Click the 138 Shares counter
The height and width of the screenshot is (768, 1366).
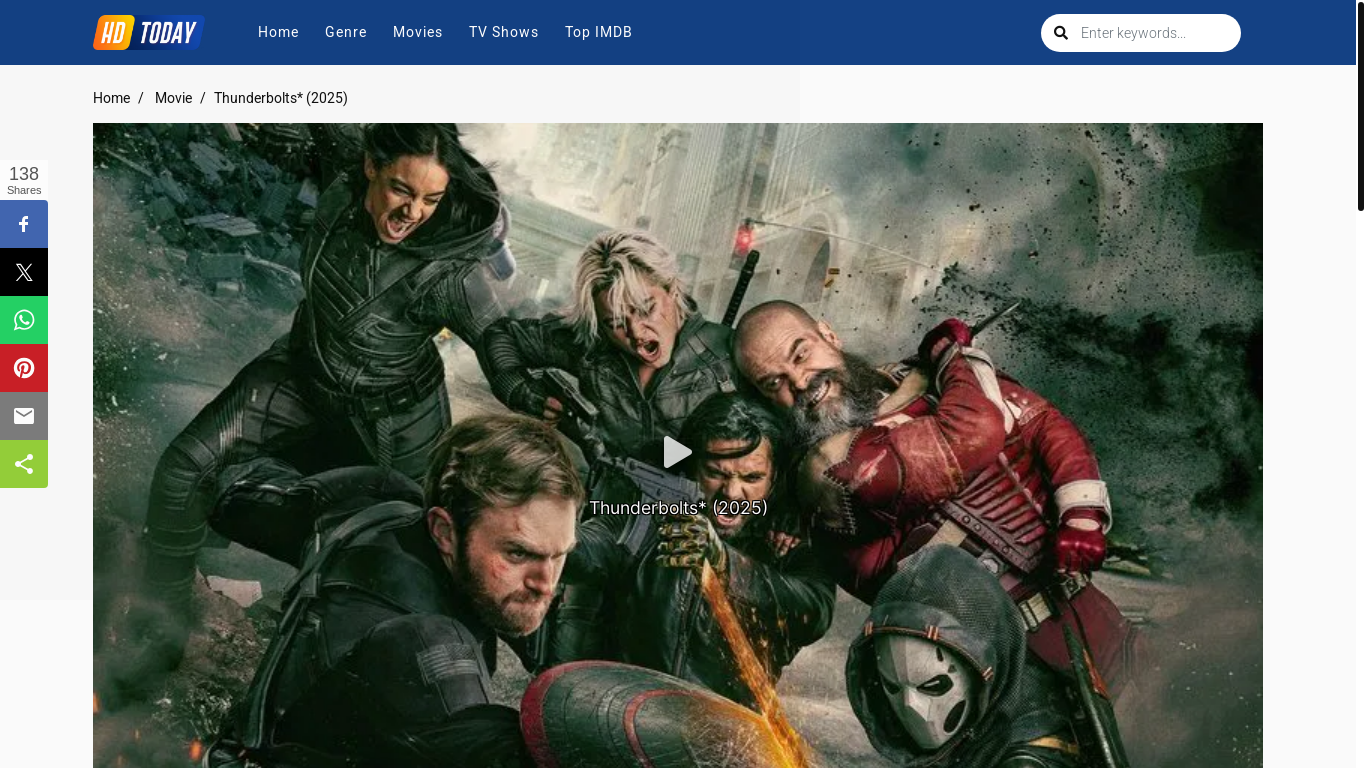[x=24, y=180]
